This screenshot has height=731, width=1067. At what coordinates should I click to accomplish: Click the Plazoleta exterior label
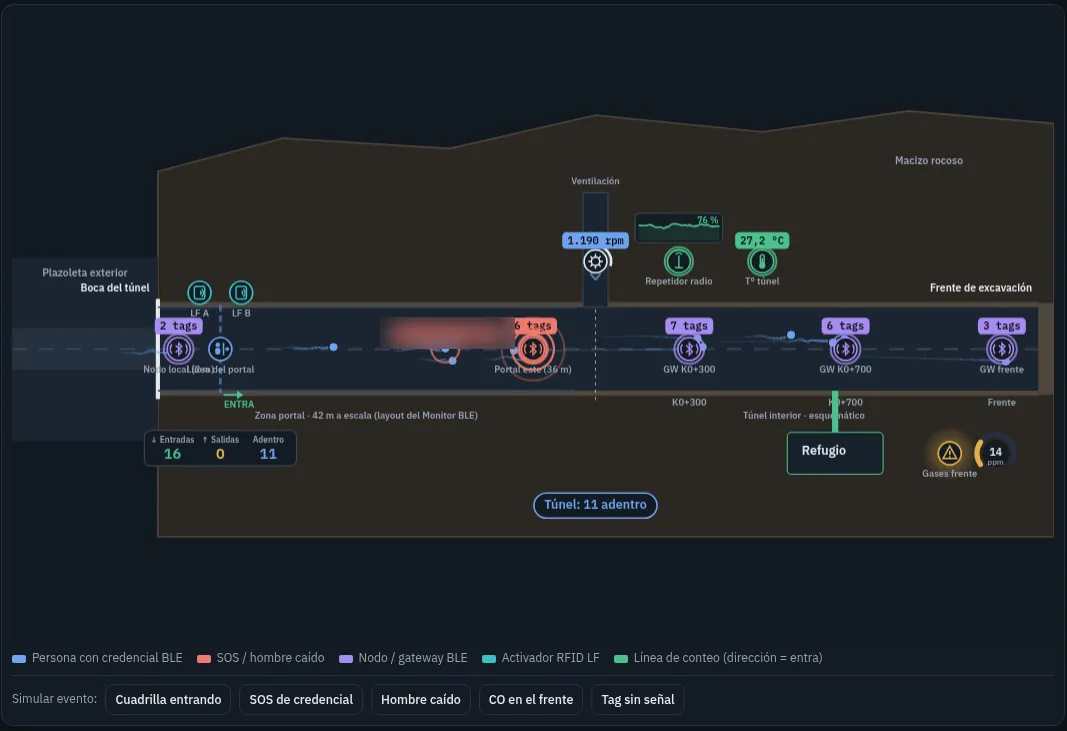[x=85, y=273]
